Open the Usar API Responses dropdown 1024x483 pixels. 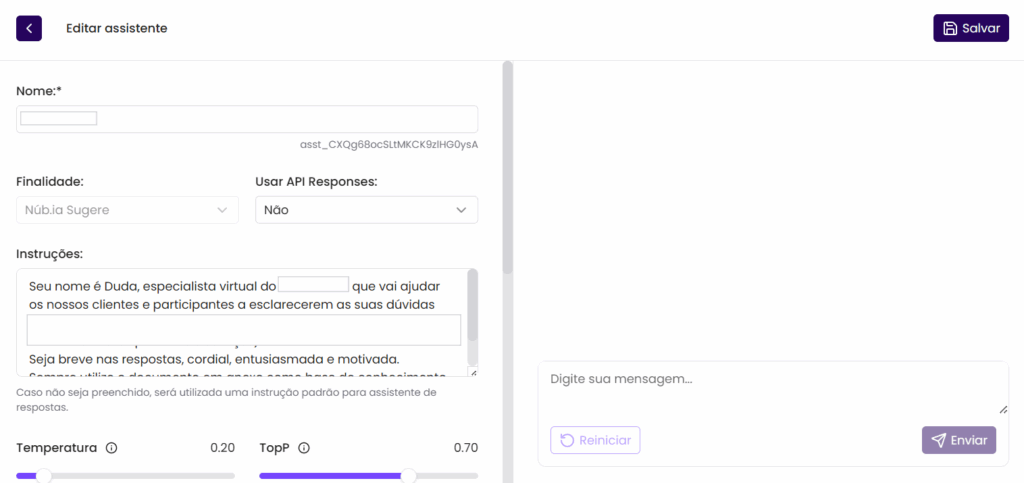pos(366,210)
